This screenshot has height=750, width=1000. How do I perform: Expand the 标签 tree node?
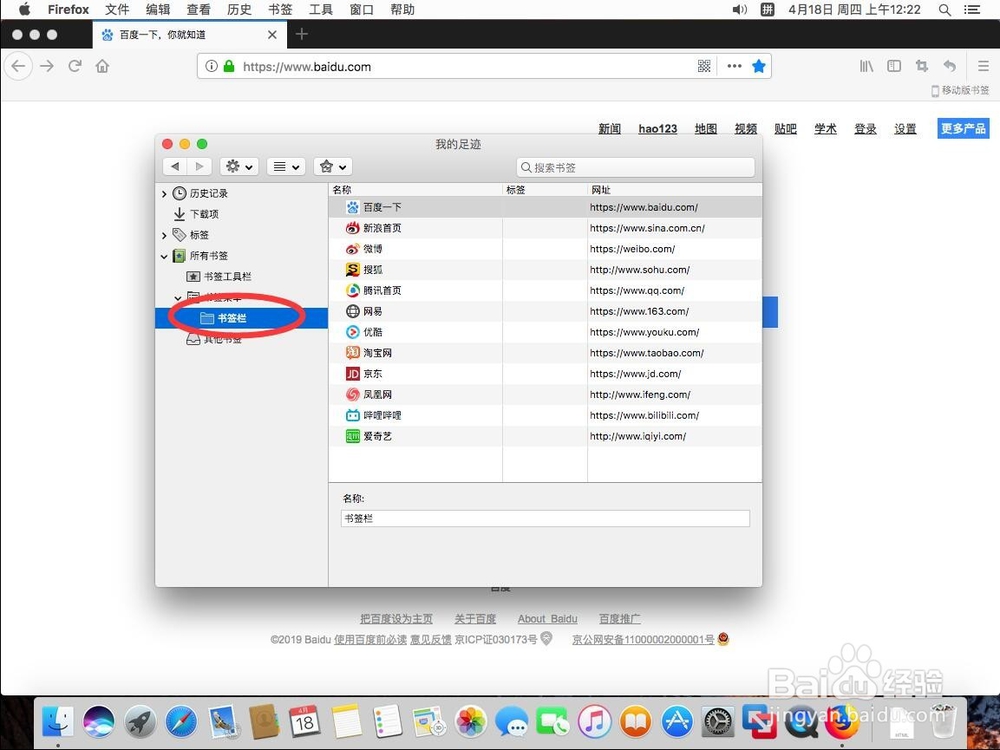(x=164, y=235)
